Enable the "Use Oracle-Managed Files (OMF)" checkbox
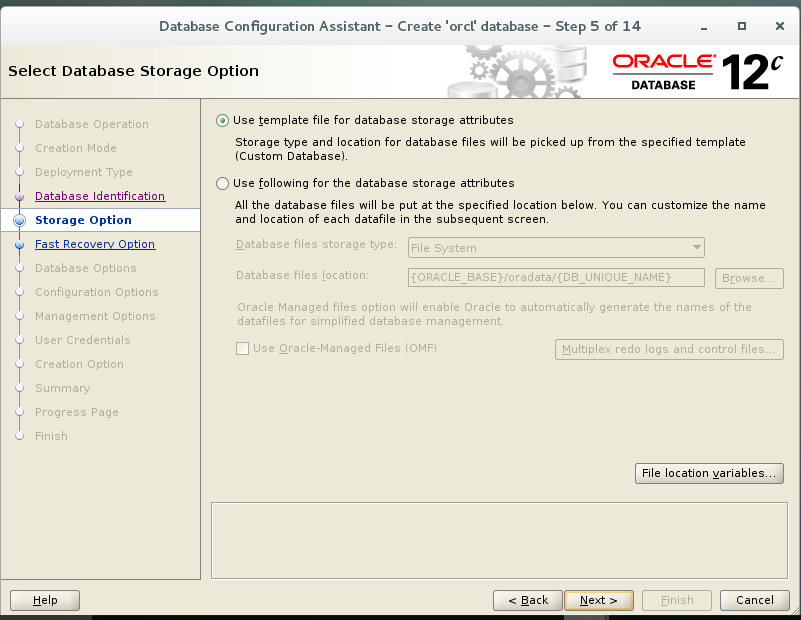Image resolution: width=801 pixels, height=620 pixels. [242, 349]
